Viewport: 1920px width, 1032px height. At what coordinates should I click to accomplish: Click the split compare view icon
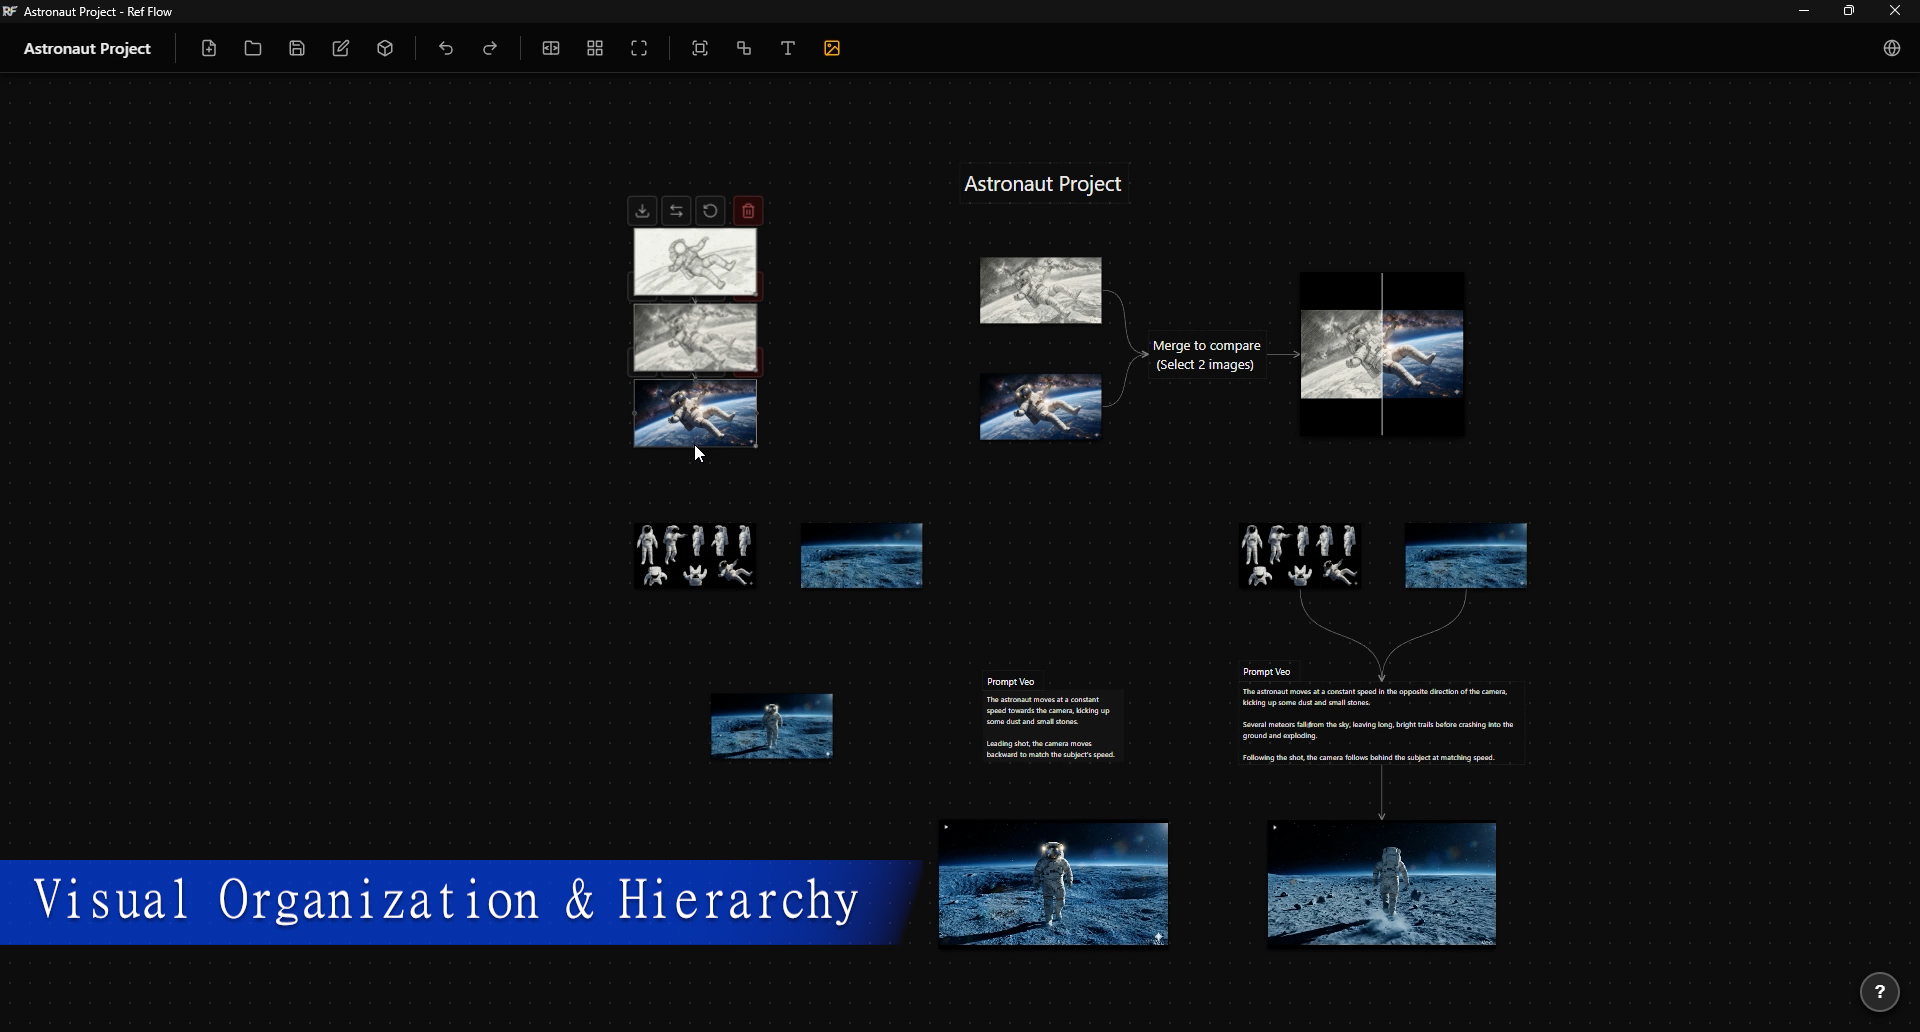551,48
